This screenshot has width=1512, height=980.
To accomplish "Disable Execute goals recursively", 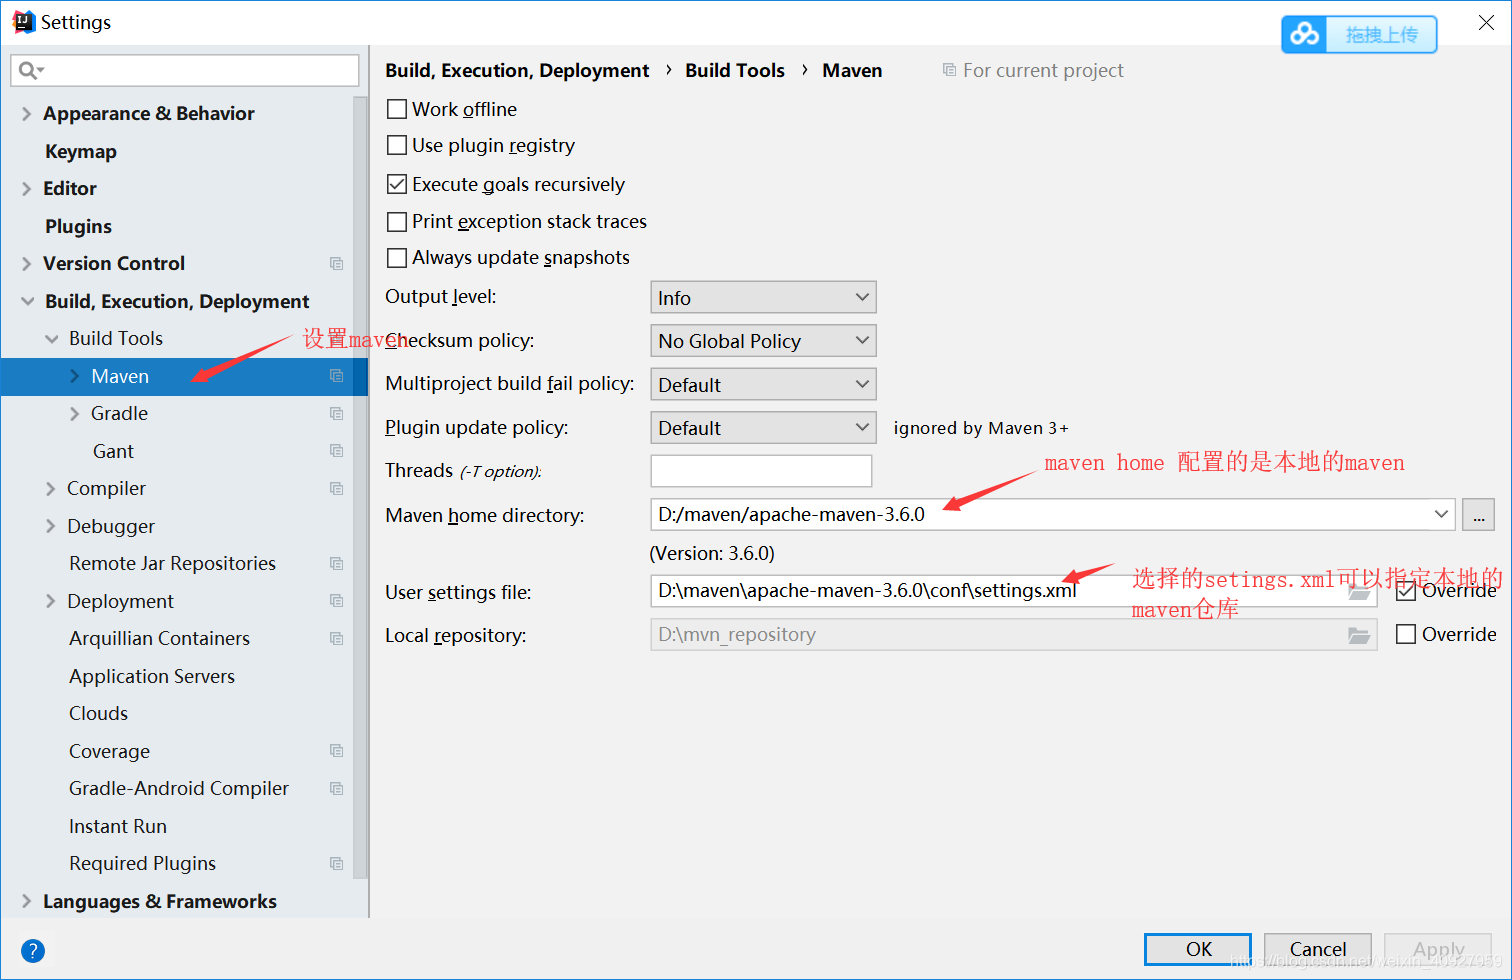I will [x=396, y=184].
